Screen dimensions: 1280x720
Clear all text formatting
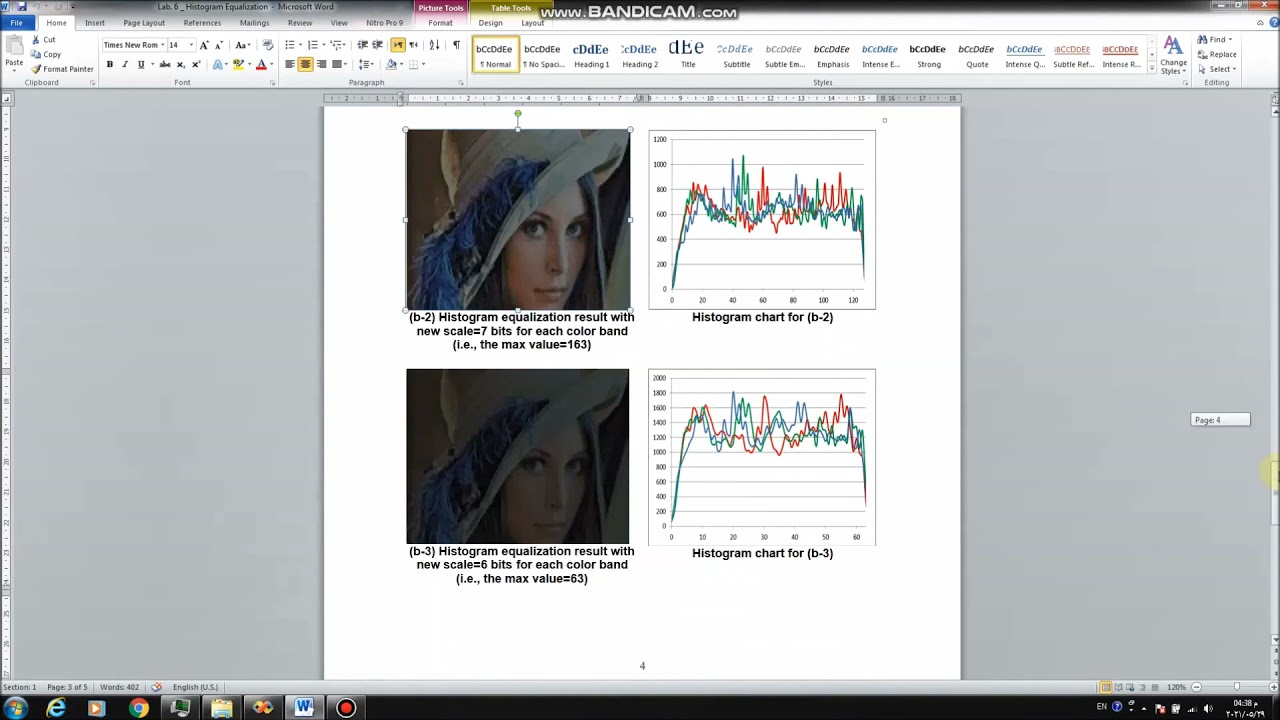point(267,45)
